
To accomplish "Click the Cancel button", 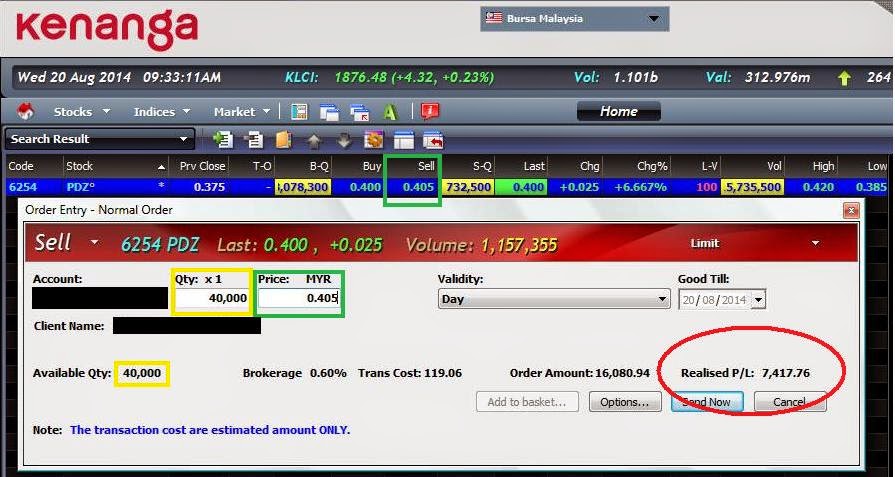I will tap(790, 402).
